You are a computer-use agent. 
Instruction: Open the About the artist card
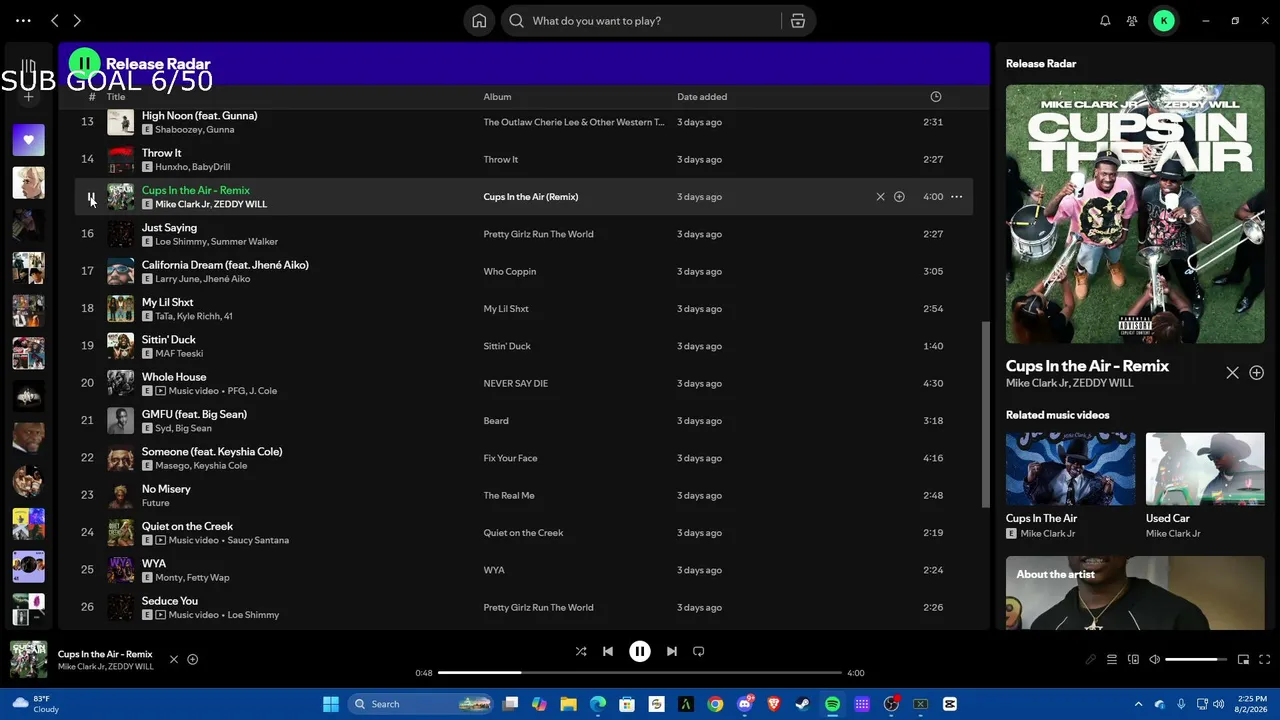coord(1135,593)
